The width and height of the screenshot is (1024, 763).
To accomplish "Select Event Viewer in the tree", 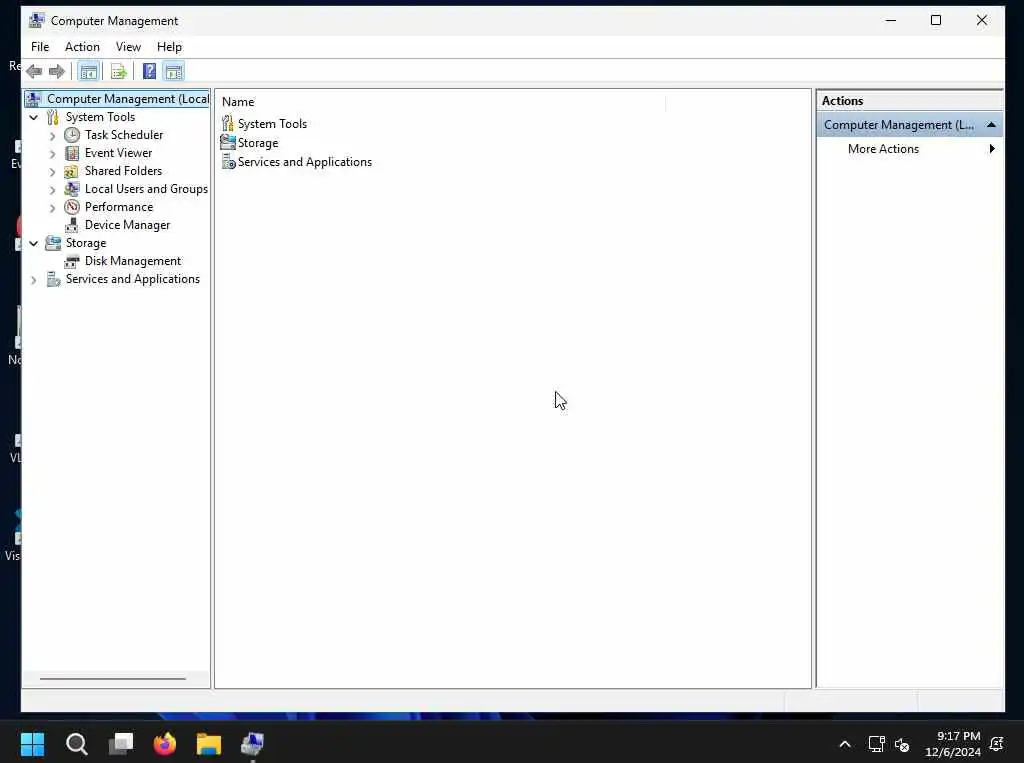I will [x=118, y=153].
